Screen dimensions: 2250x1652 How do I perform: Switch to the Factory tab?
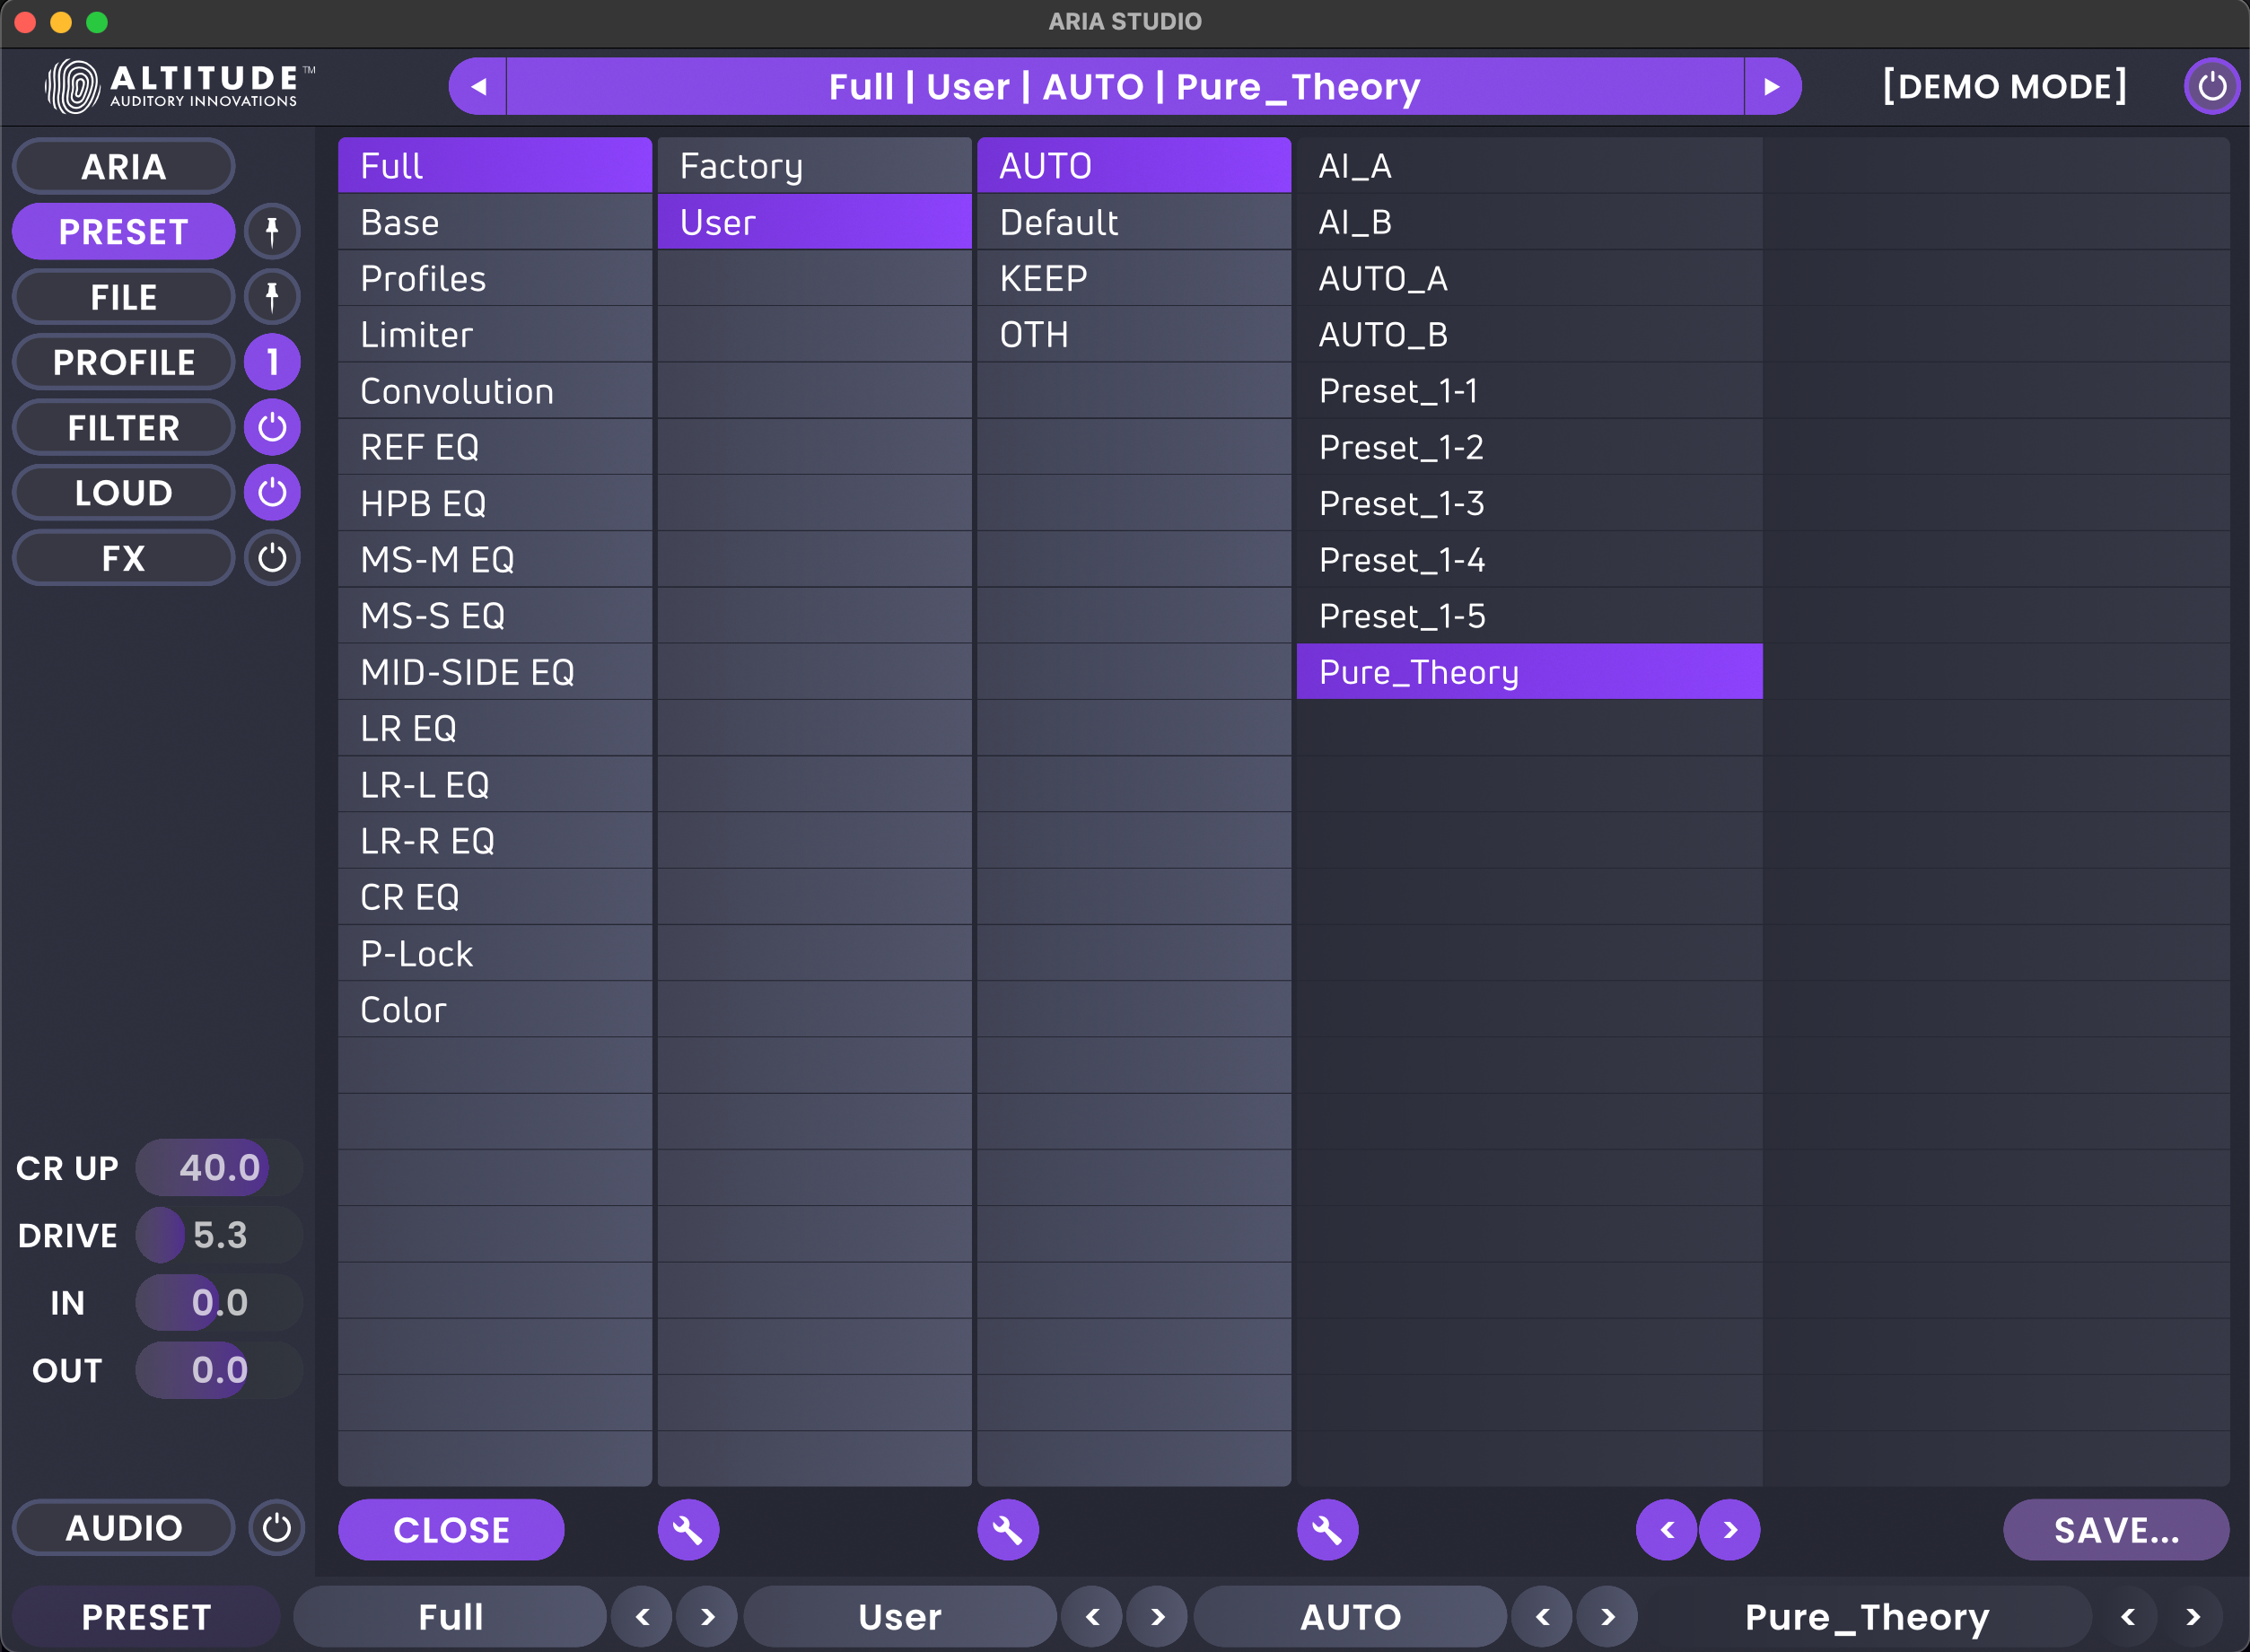pos(813,165)
